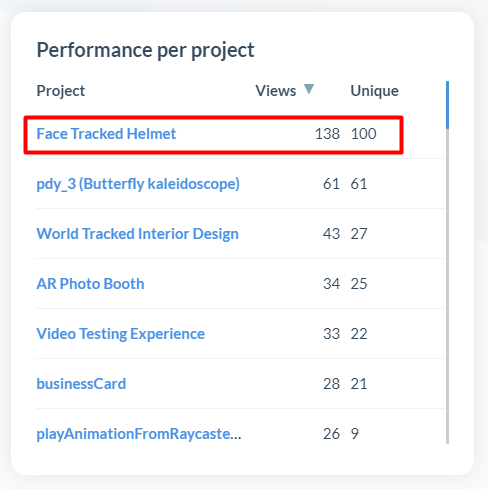Open the Face Tracked Helmet project
Image resolution: width=488 pixels, height=489 pixels.
click(x=106, y=134)
